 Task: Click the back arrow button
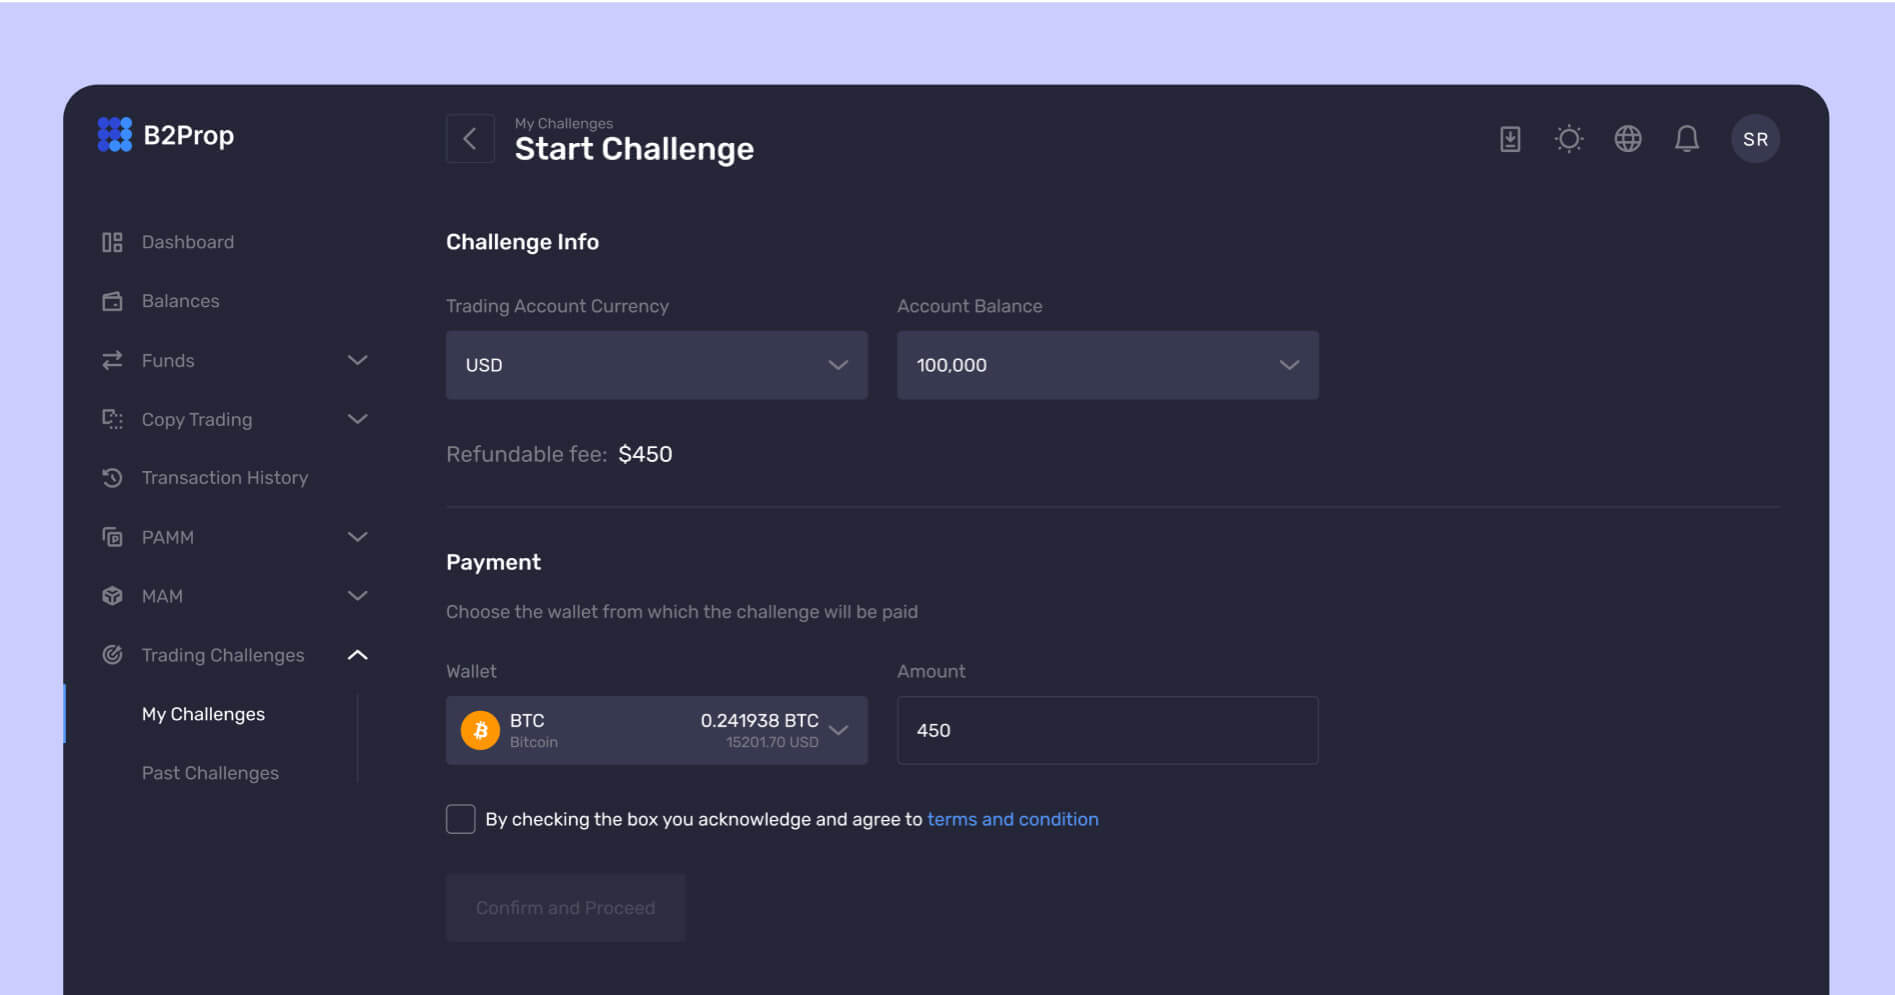(x=470, y=139)
